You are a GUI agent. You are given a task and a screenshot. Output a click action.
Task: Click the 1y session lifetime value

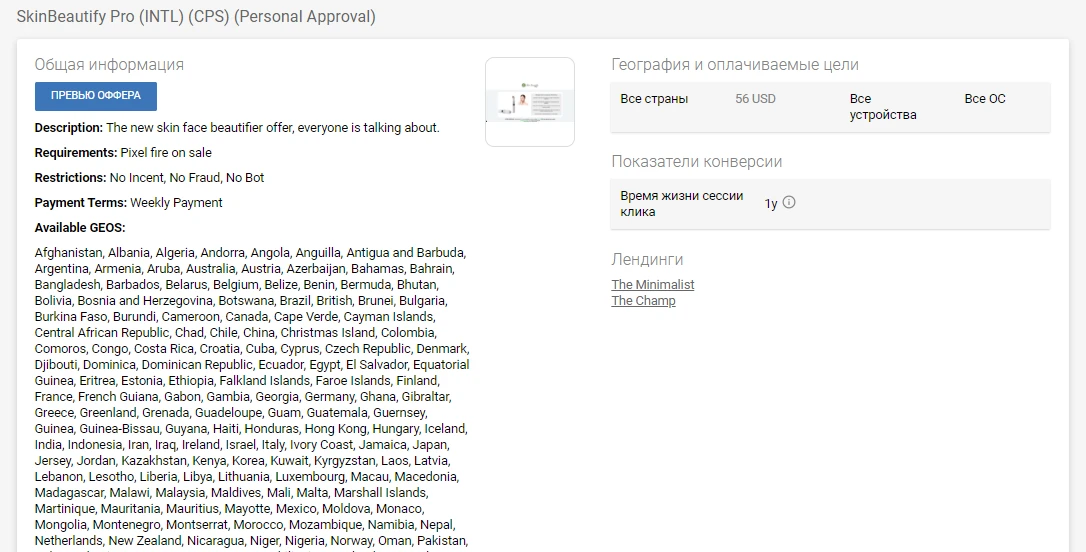[x=771, y=204]
